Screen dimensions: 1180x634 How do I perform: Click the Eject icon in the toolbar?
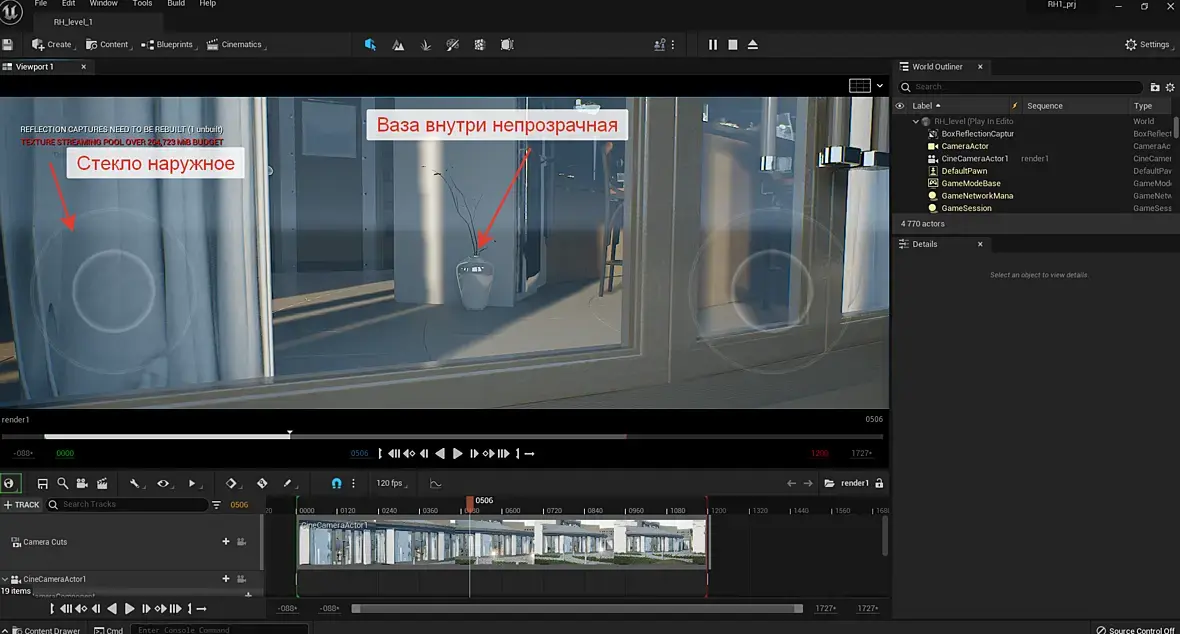[753, 45]
